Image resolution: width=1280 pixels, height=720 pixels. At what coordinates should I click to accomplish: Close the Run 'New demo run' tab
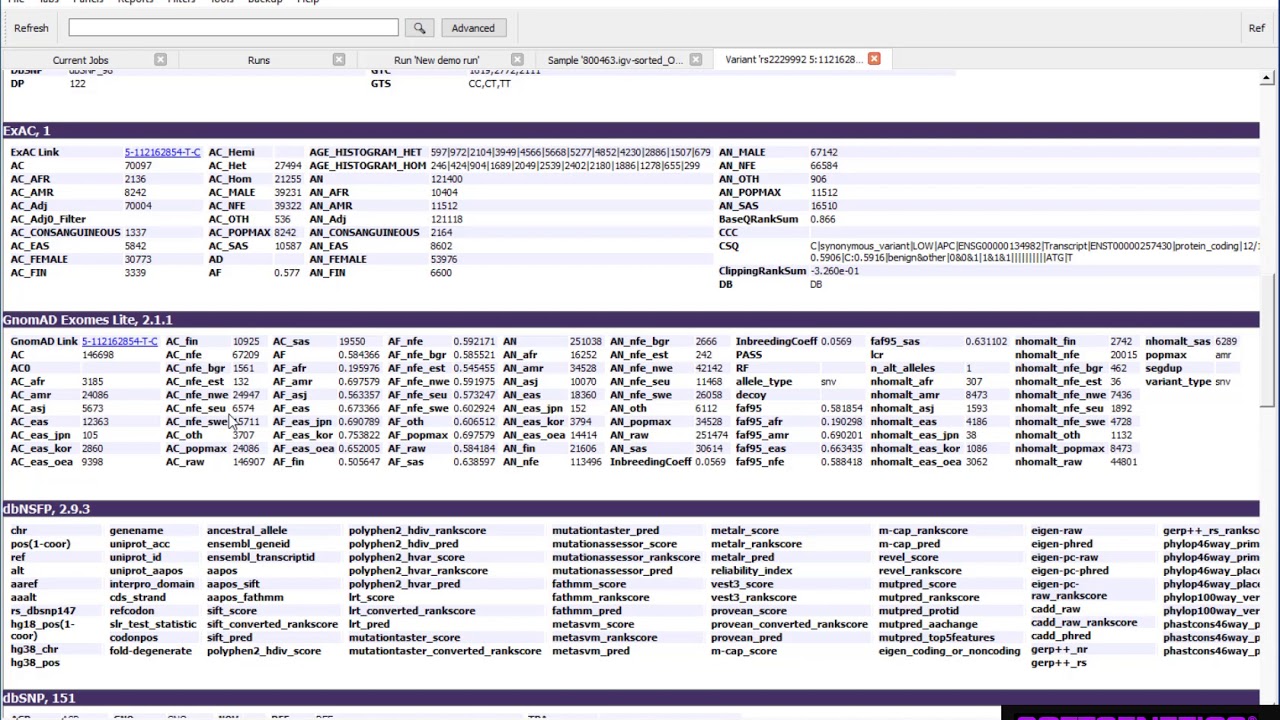517,60
